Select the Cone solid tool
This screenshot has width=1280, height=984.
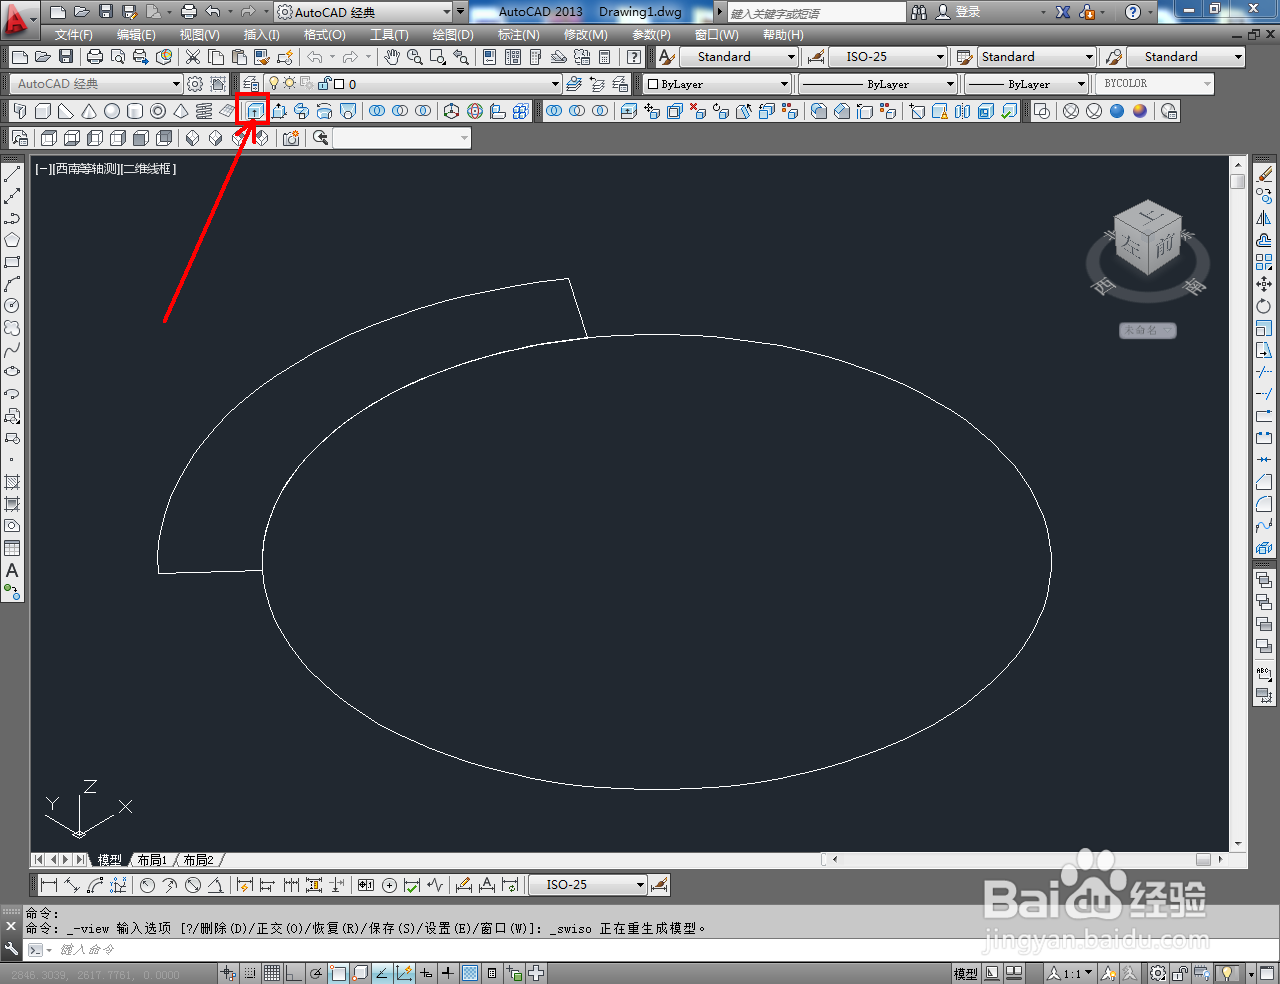[x=89, y=111]
